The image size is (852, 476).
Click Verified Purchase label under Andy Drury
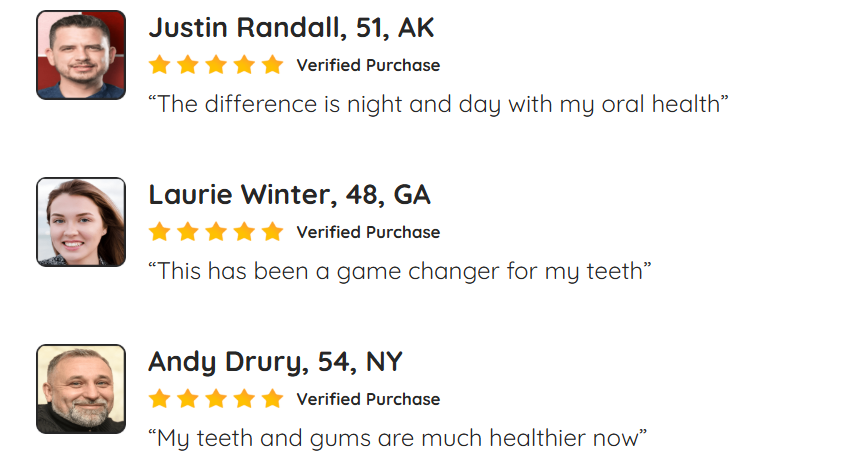368,400
